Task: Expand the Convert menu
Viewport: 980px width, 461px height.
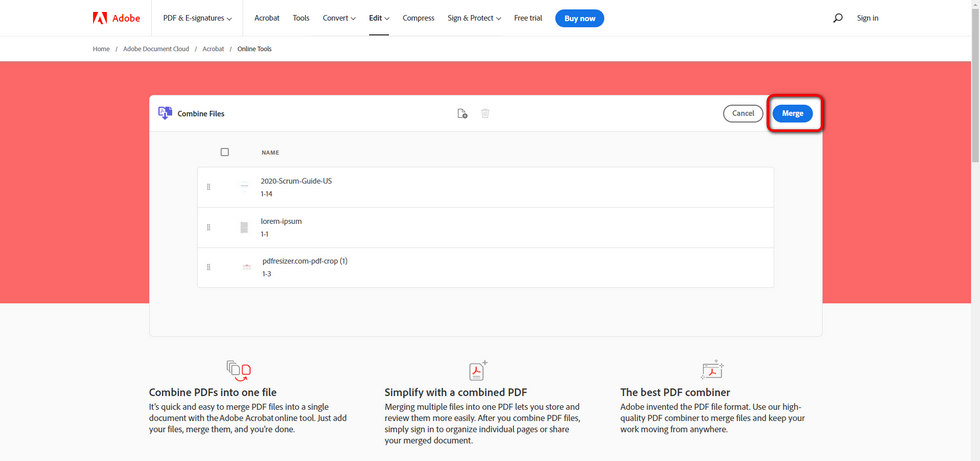Action: 341,18
